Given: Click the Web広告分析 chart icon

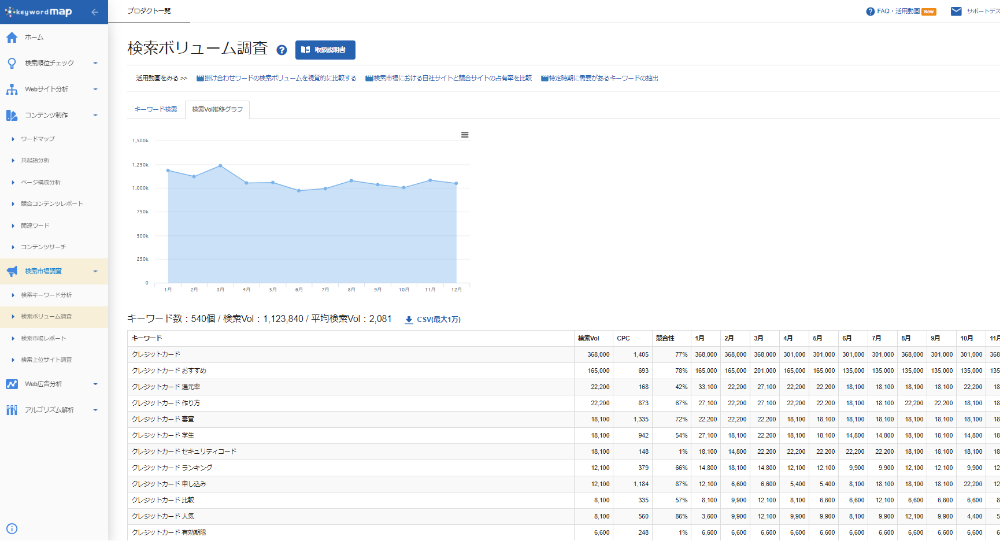Looking at the screenshot, I should point(12,383).
